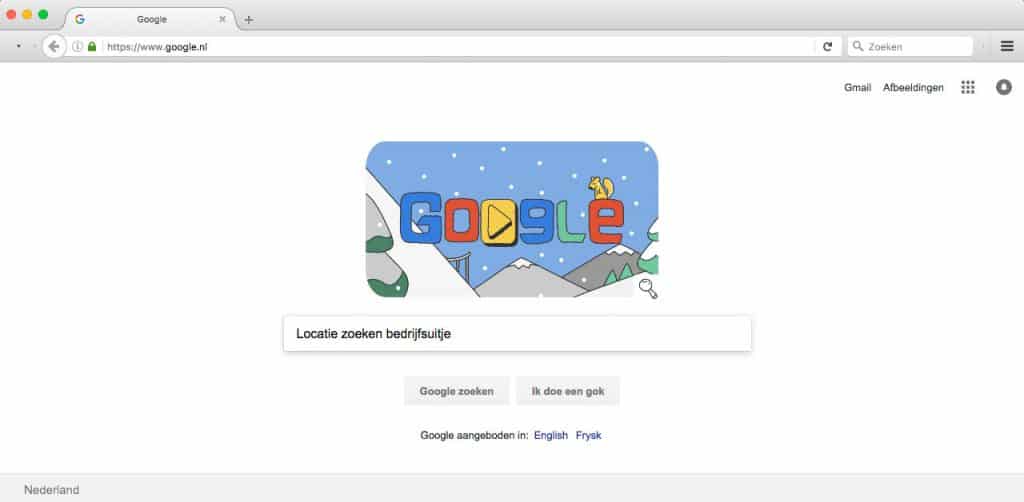Open the Firefox hamburger menu
Image resolution: width=1024 pixels, height=502 pixels.
pyautogui.click(x=1007, y=46)
